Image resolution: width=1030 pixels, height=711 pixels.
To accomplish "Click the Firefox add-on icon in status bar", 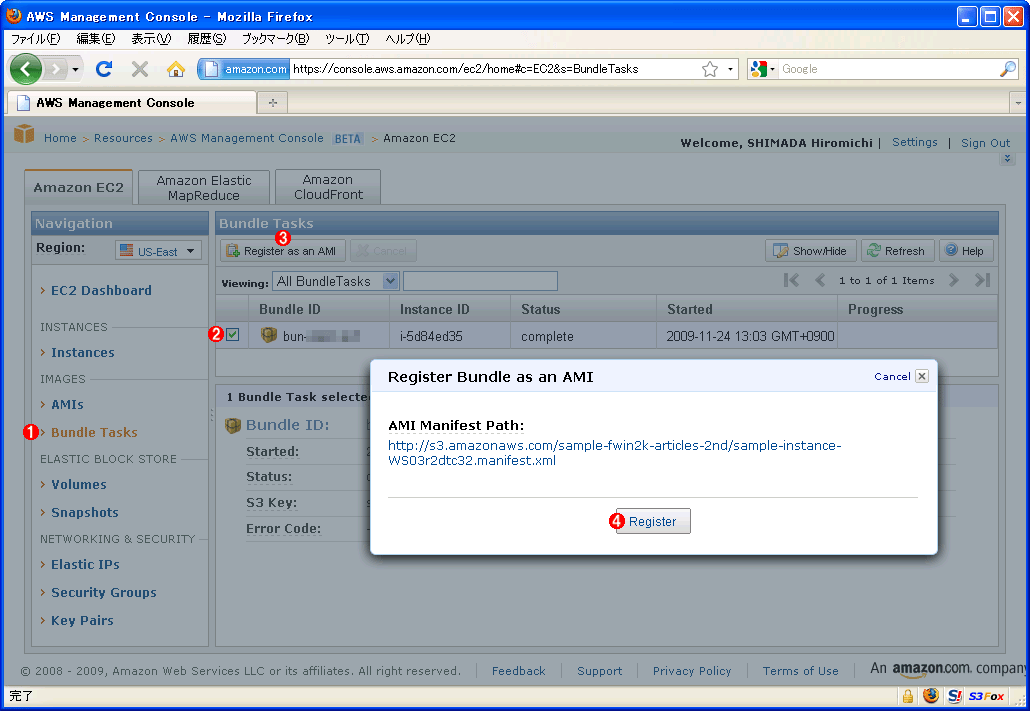I will [930, 696].
